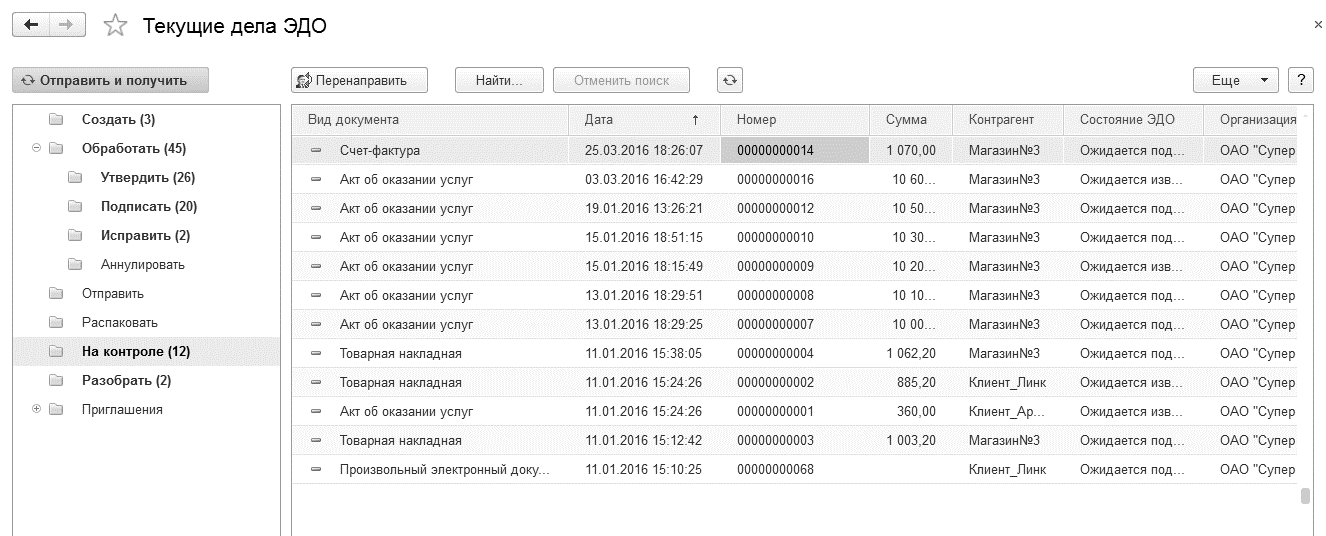The width and height of the screenshot is (1326, 536).
Task: Expand the Приглашения tree node
Action: [x=37, y=410]
